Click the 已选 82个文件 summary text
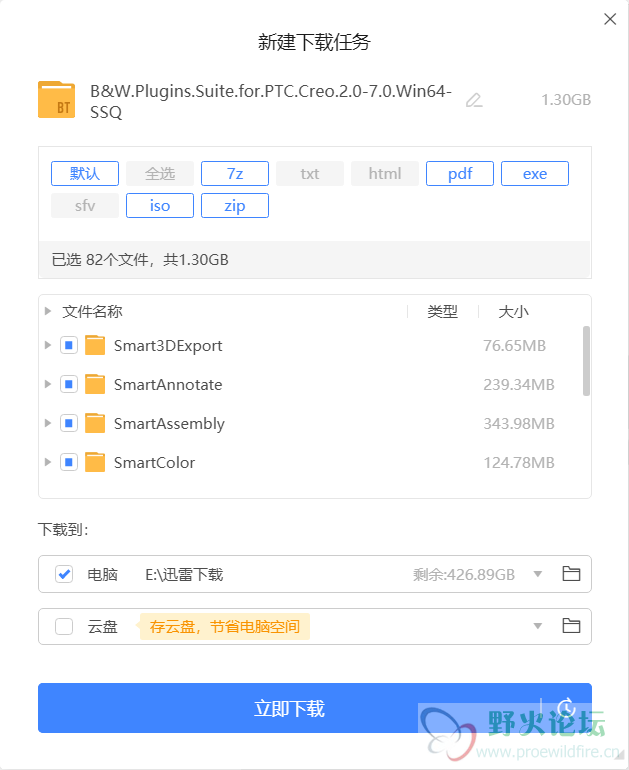This screenshot has width=629, height=770. 140,260
